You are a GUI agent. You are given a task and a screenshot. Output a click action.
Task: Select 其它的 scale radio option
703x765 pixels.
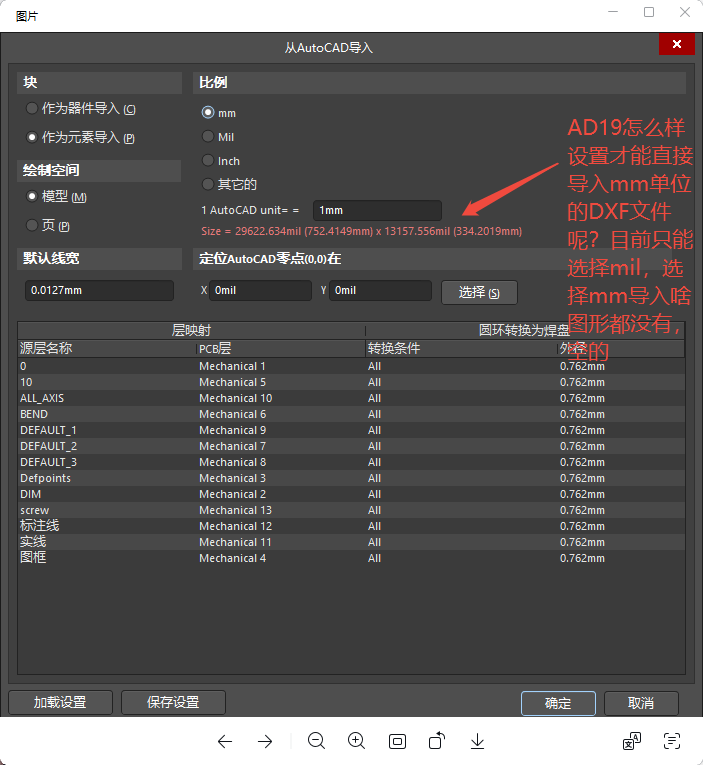tap(208, 184)
